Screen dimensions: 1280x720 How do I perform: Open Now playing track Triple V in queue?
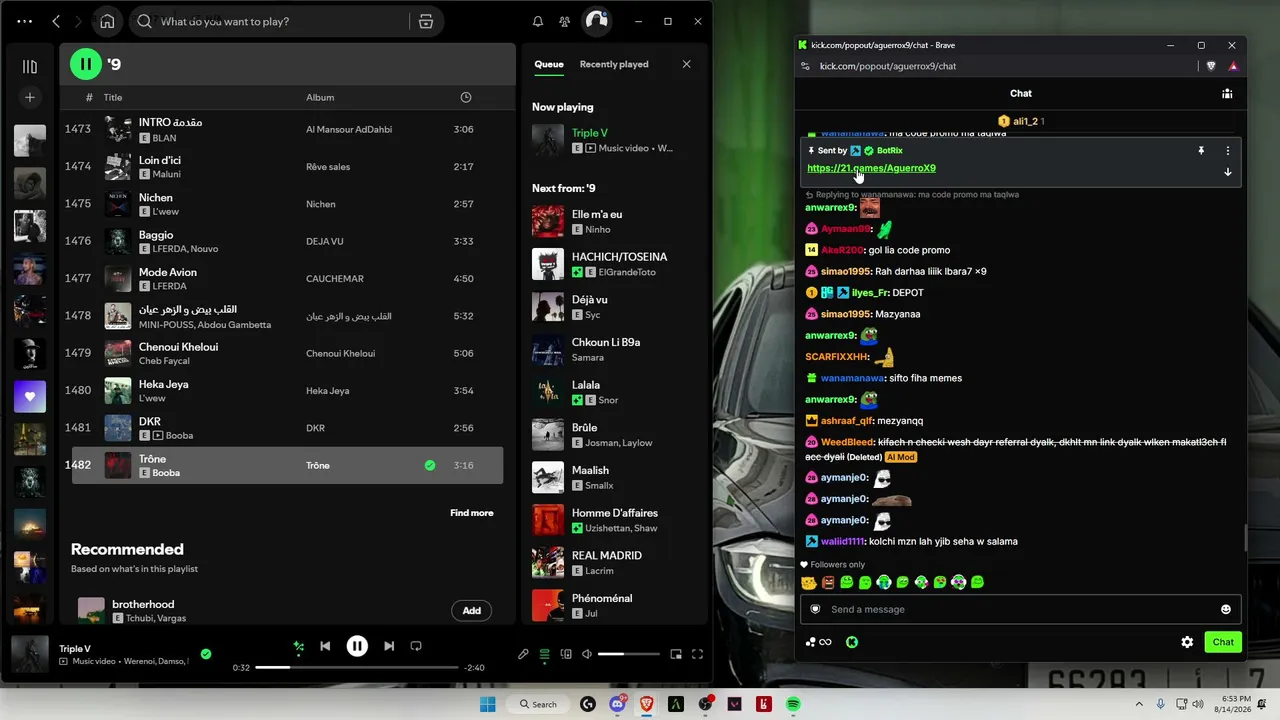612,140
